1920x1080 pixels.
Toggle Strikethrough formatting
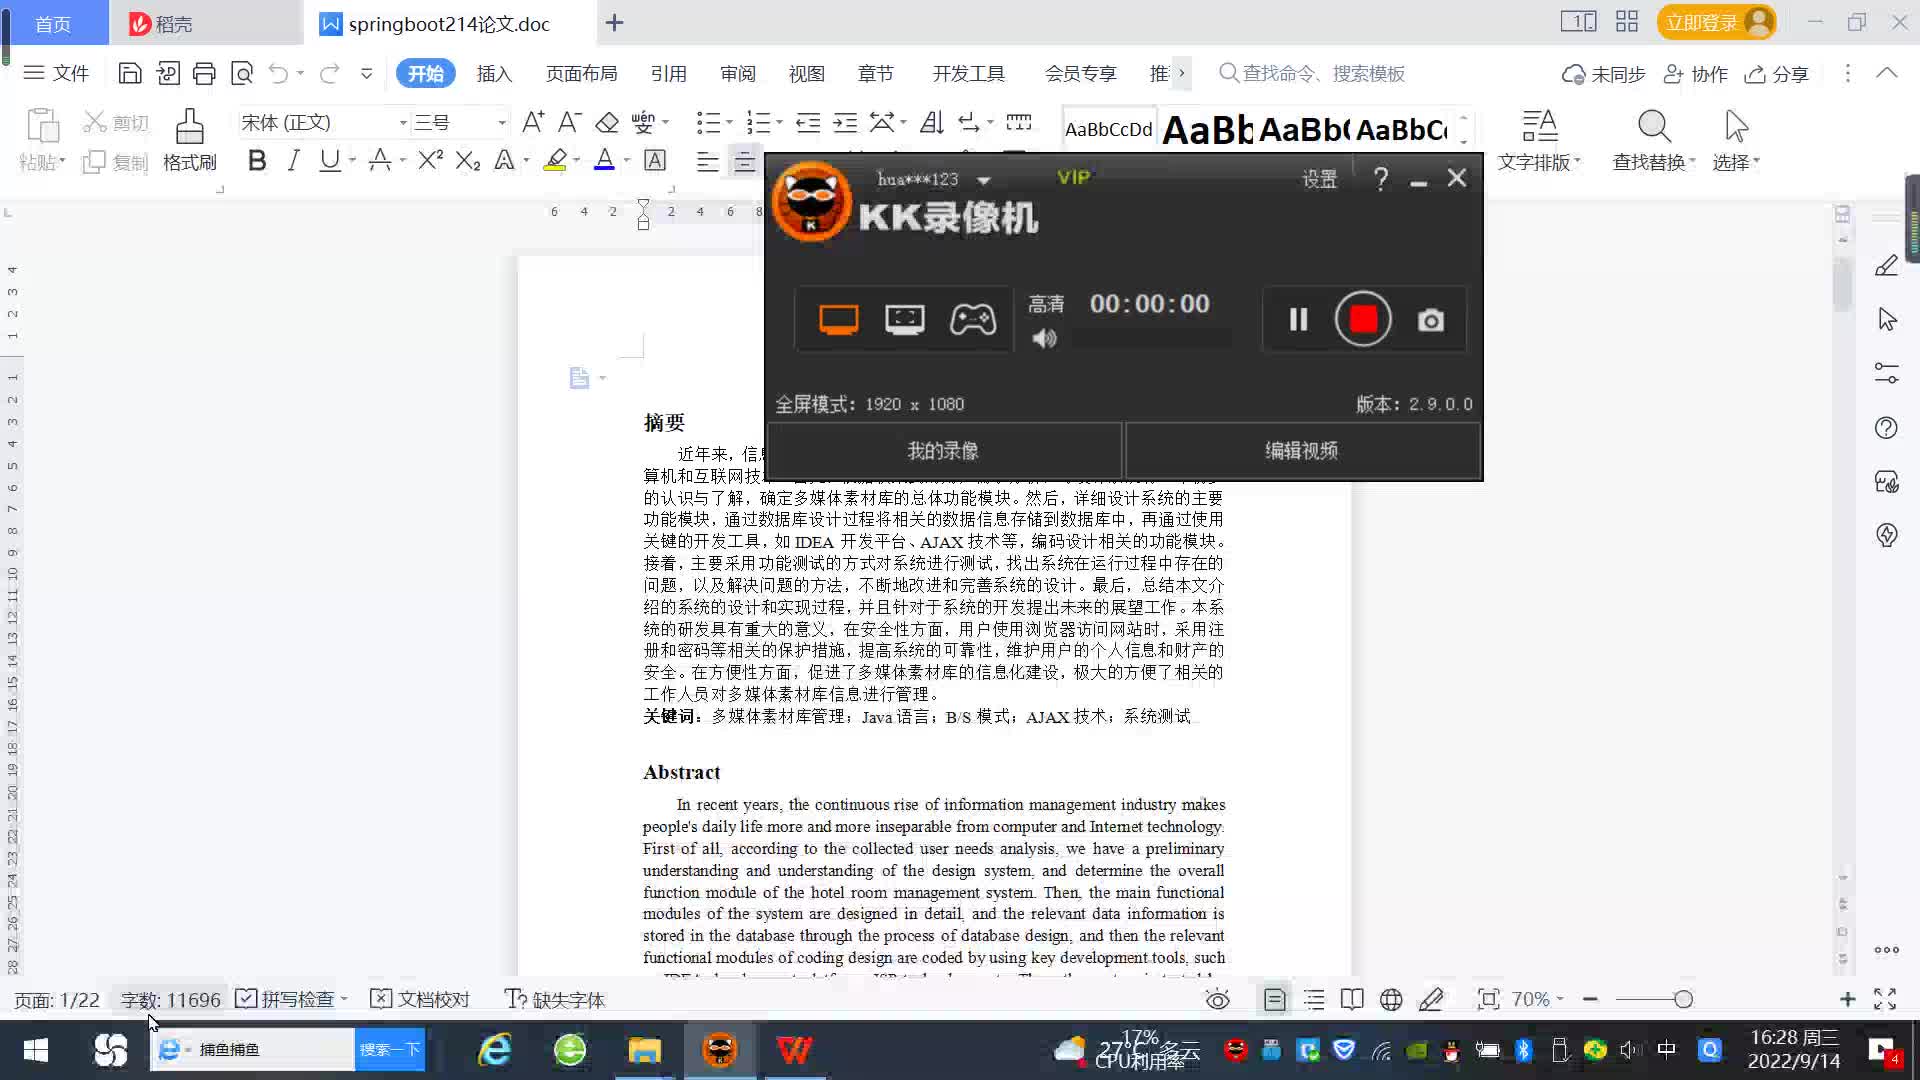(379, 160)
